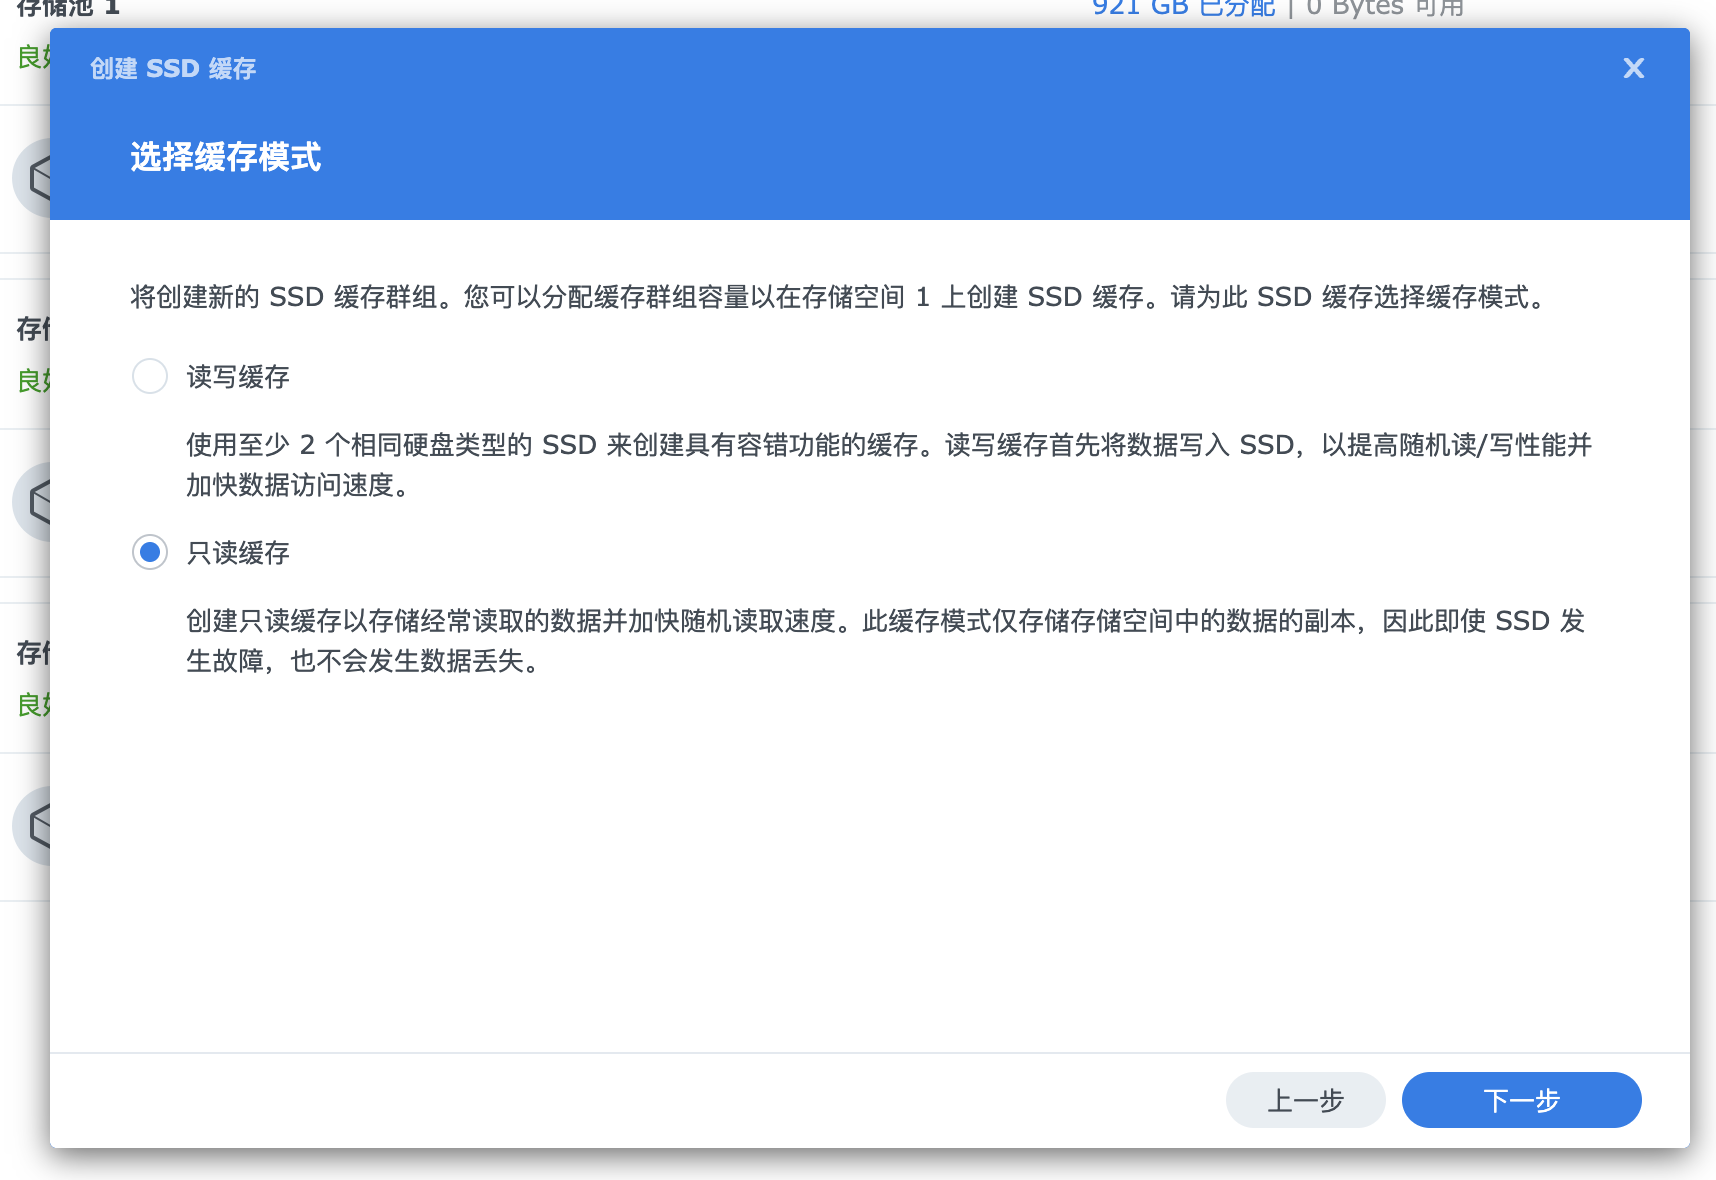Click the 只读缓存 option label
Viewport: 1716px width, 1180px height.
(x=238, y=553)
